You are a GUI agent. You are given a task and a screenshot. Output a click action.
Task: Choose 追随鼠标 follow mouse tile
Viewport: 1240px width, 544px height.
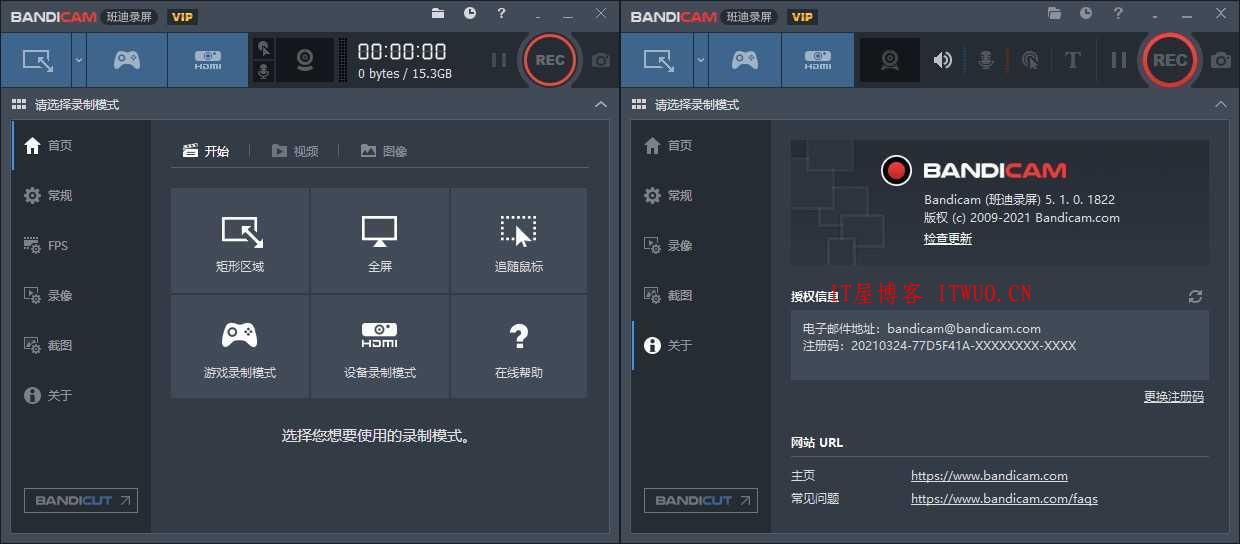coord(519,240)
